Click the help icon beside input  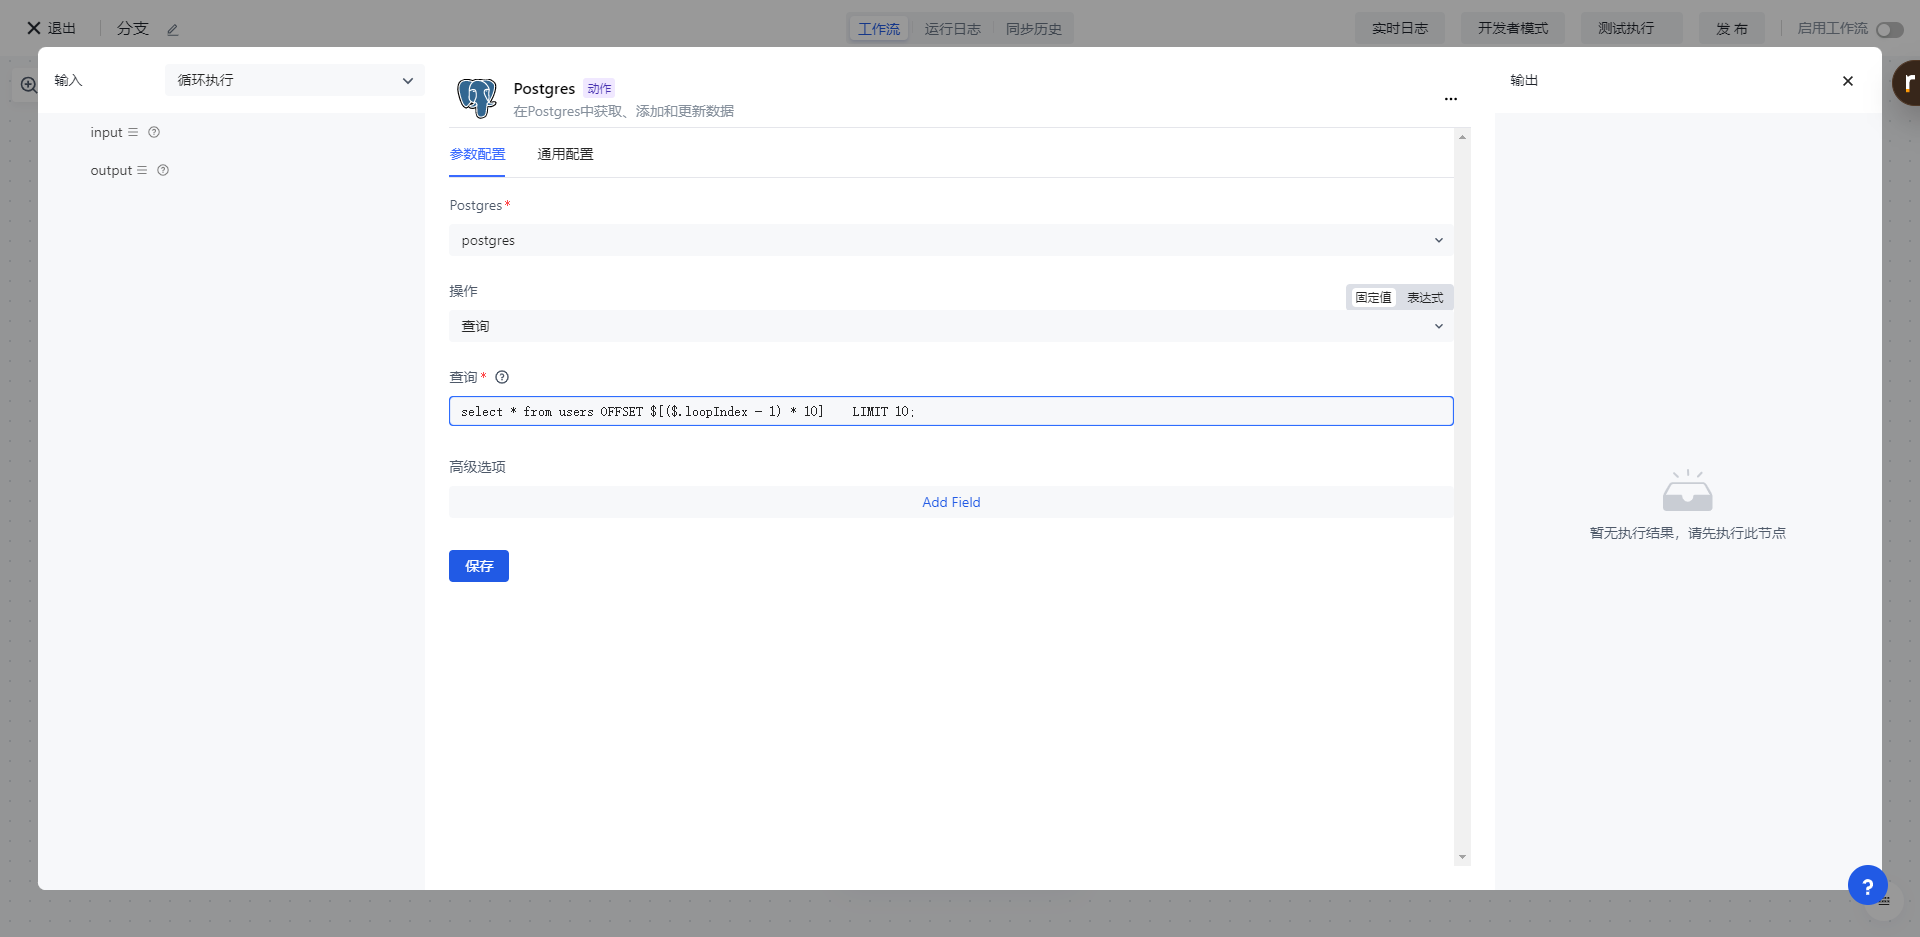154,132
